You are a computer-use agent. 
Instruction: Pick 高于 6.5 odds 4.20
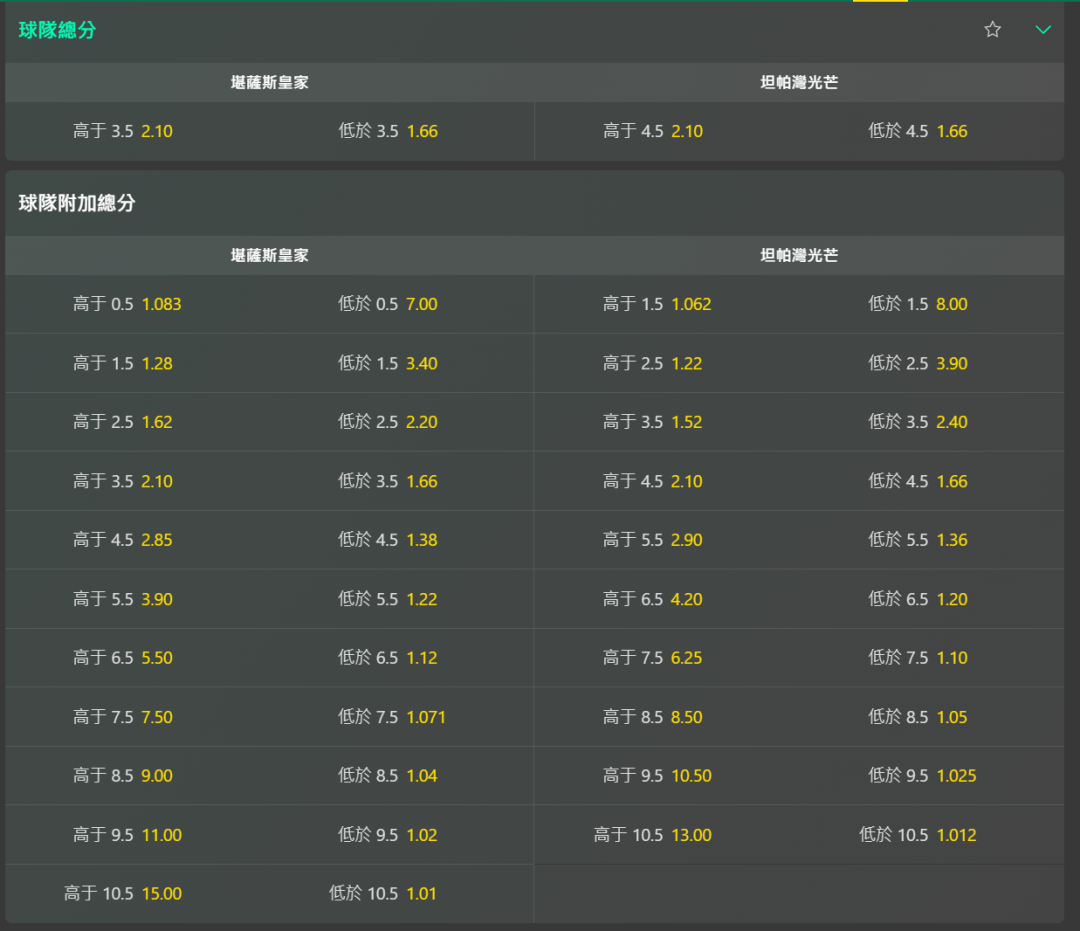point(653,598)
